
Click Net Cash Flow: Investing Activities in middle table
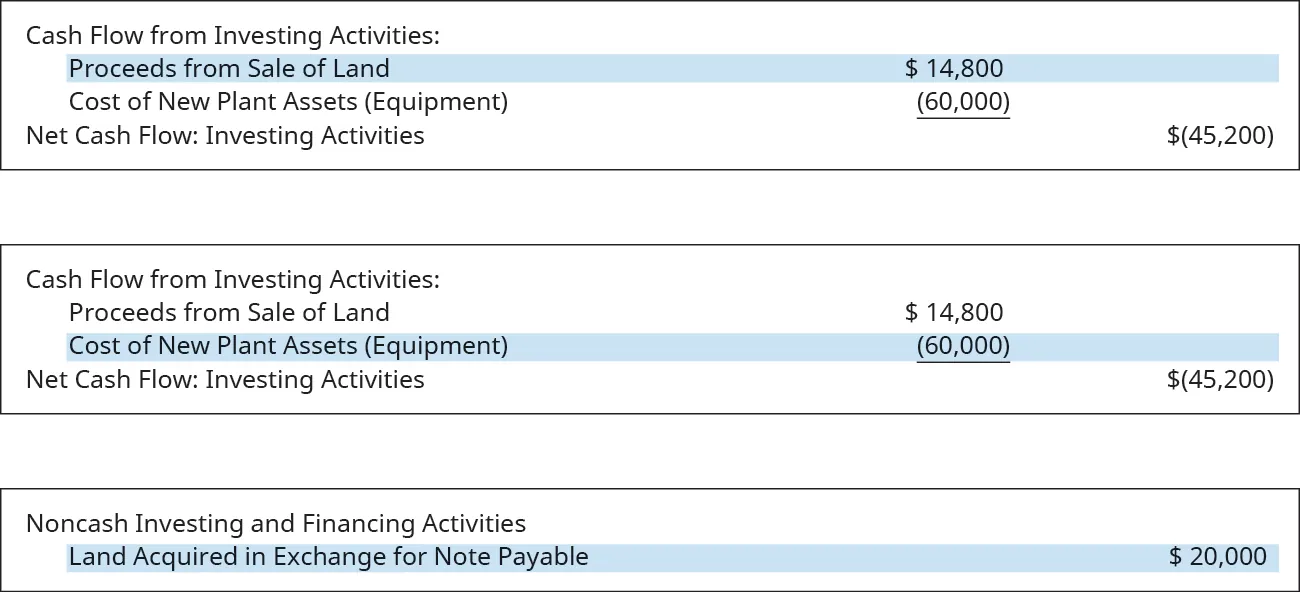(x=225, y=380)
